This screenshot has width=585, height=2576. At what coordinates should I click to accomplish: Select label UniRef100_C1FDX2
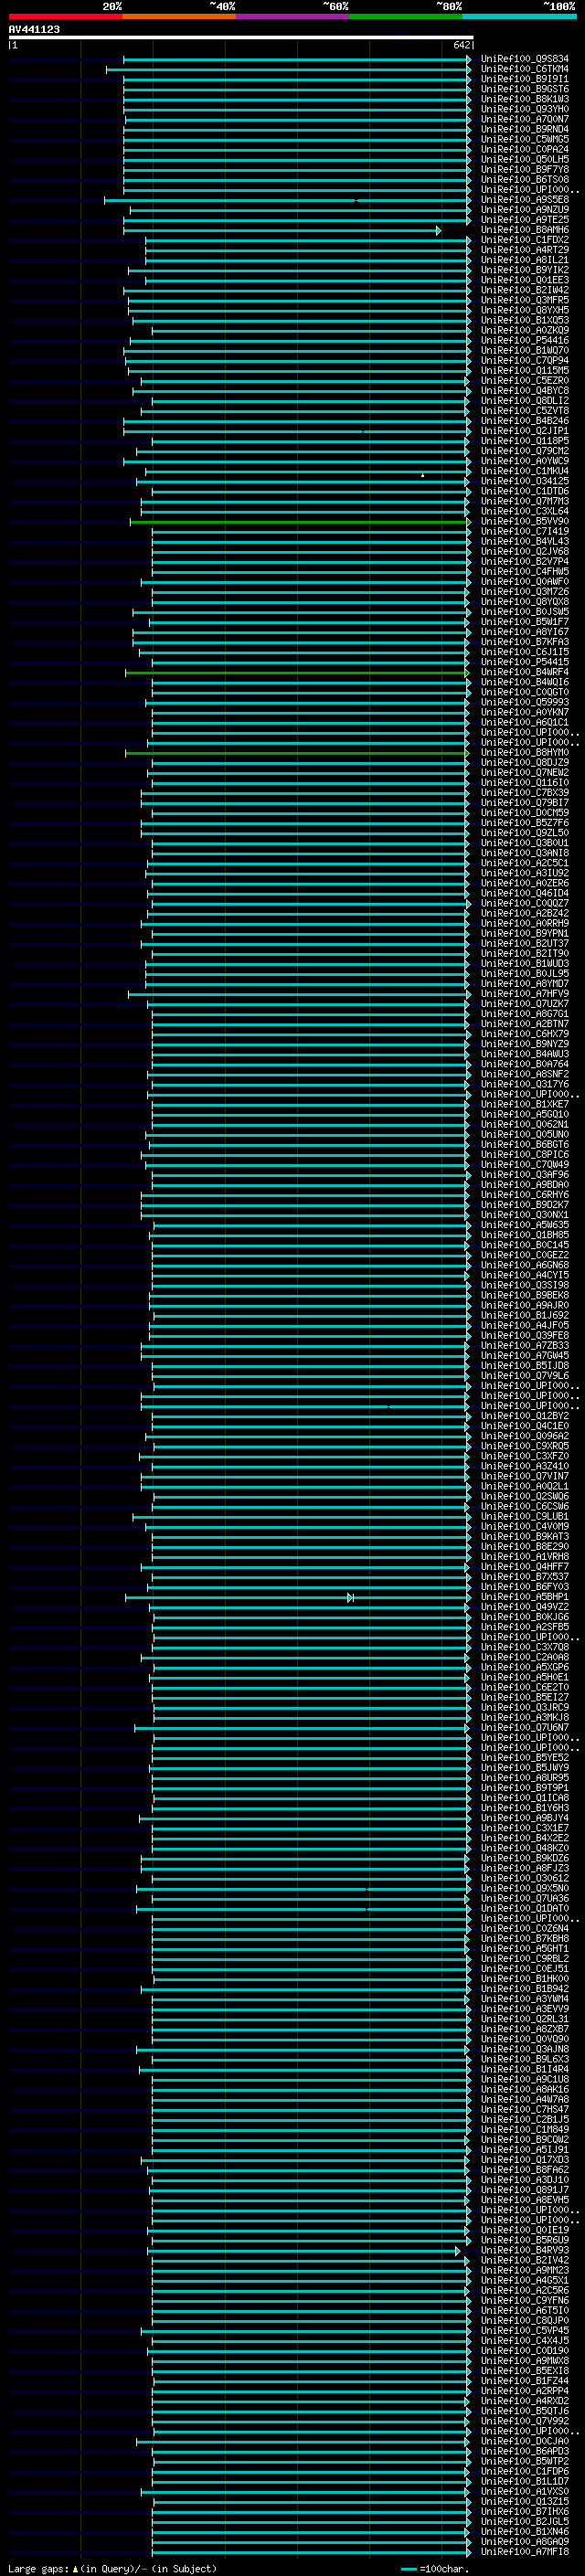point(525,240)
